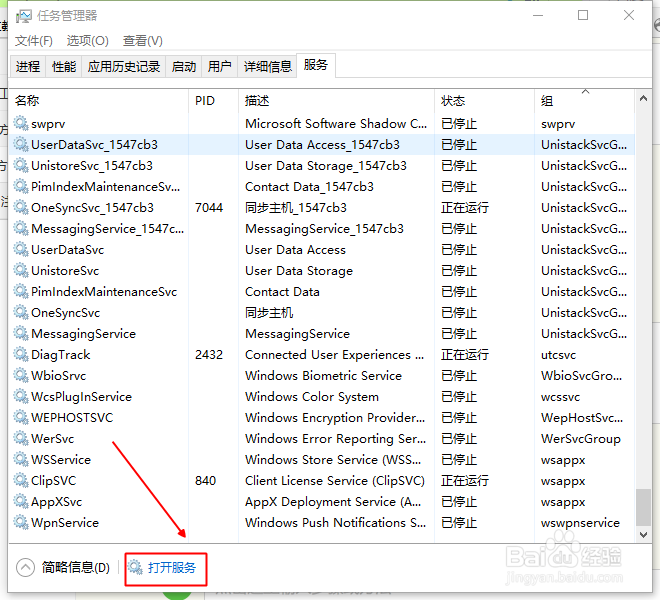Select 'Windows Biometric Service' description
660x600 pixels.
(x=323, y=376)
